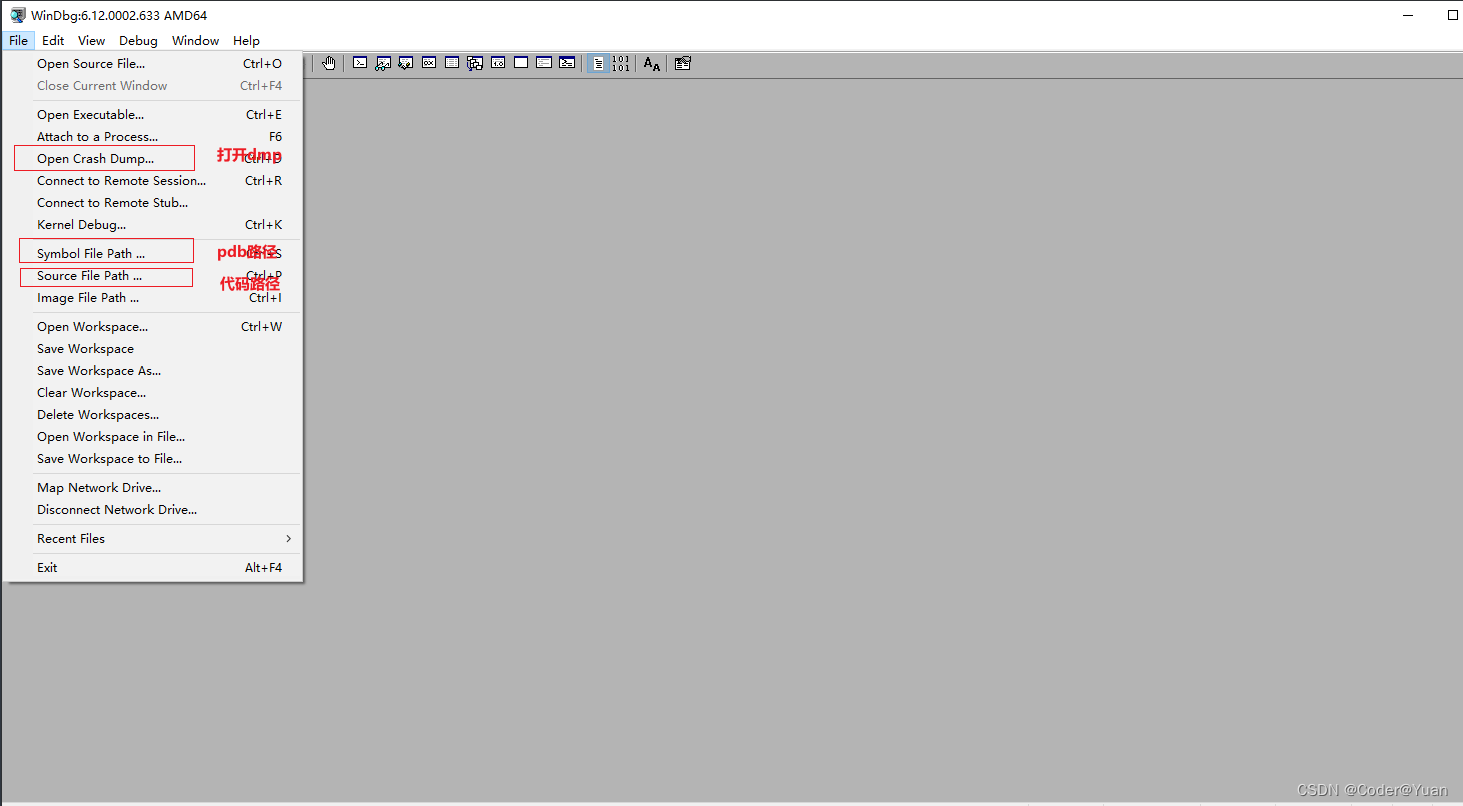
Task: Open the Scratch Pad blank window icon
Action: [x=521, y=63]
